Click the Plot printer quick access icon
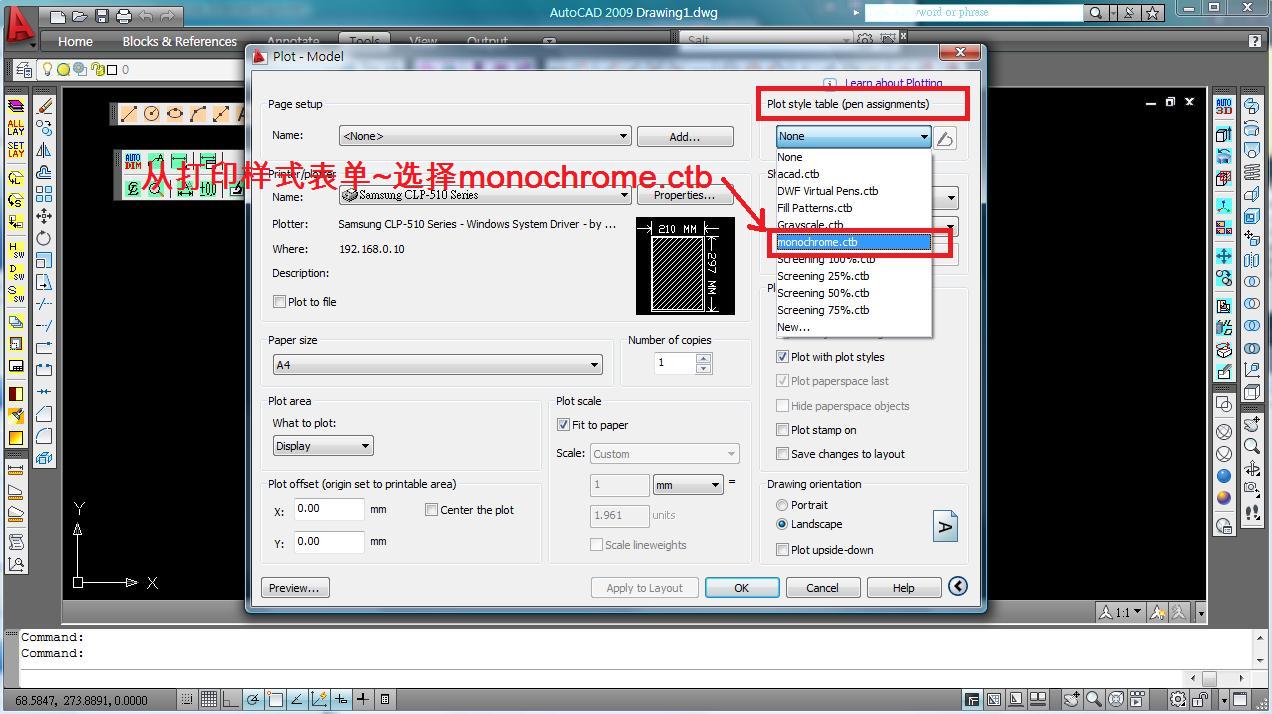Screen dimensions: 1272x714 (123, 16)
